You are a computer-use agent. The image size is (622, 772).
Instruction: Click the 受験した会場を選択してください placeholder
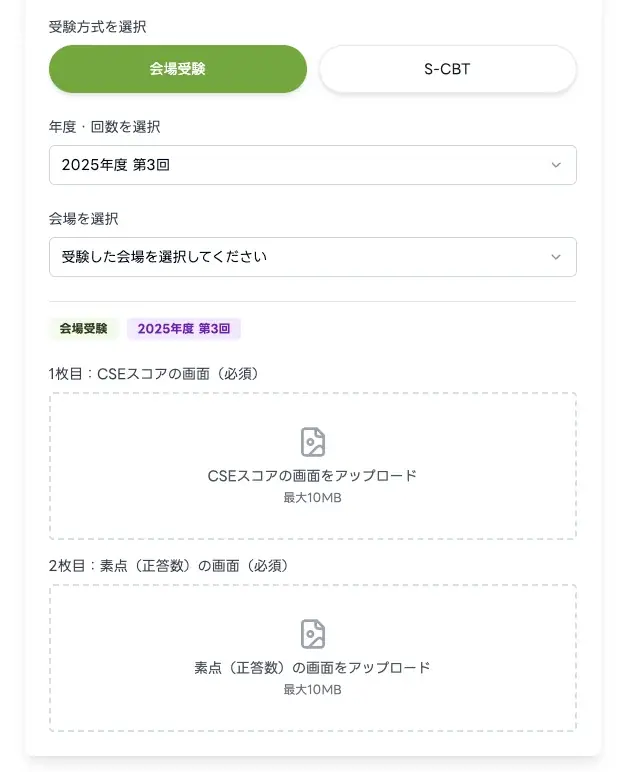click(164, 257)
